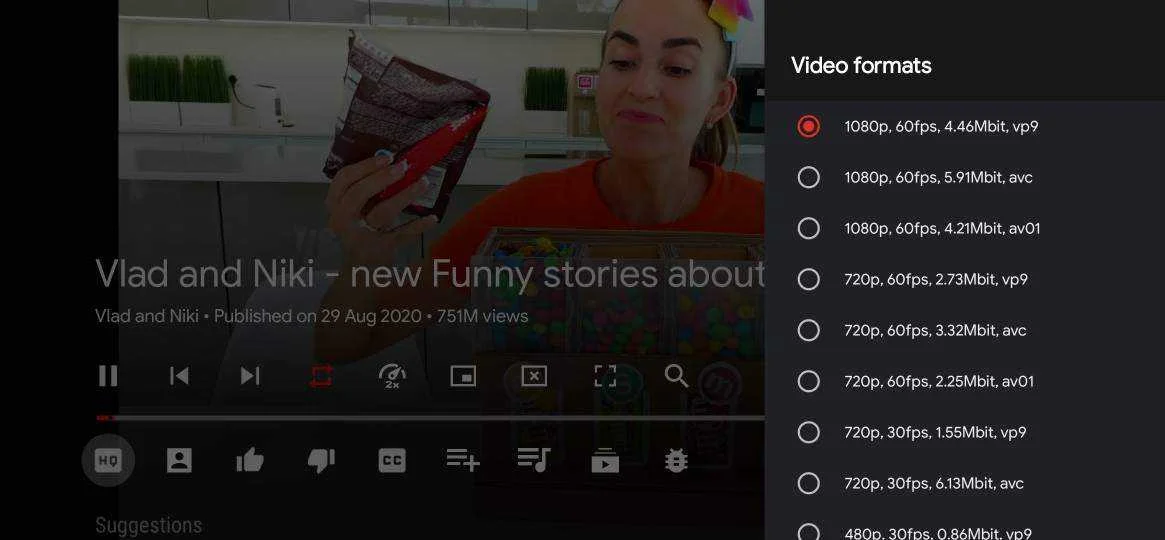This screenshot has height=540, width=1165.
Task: Open the HQ video quality button
Action: pyautogui.click(x=108, y=461)
